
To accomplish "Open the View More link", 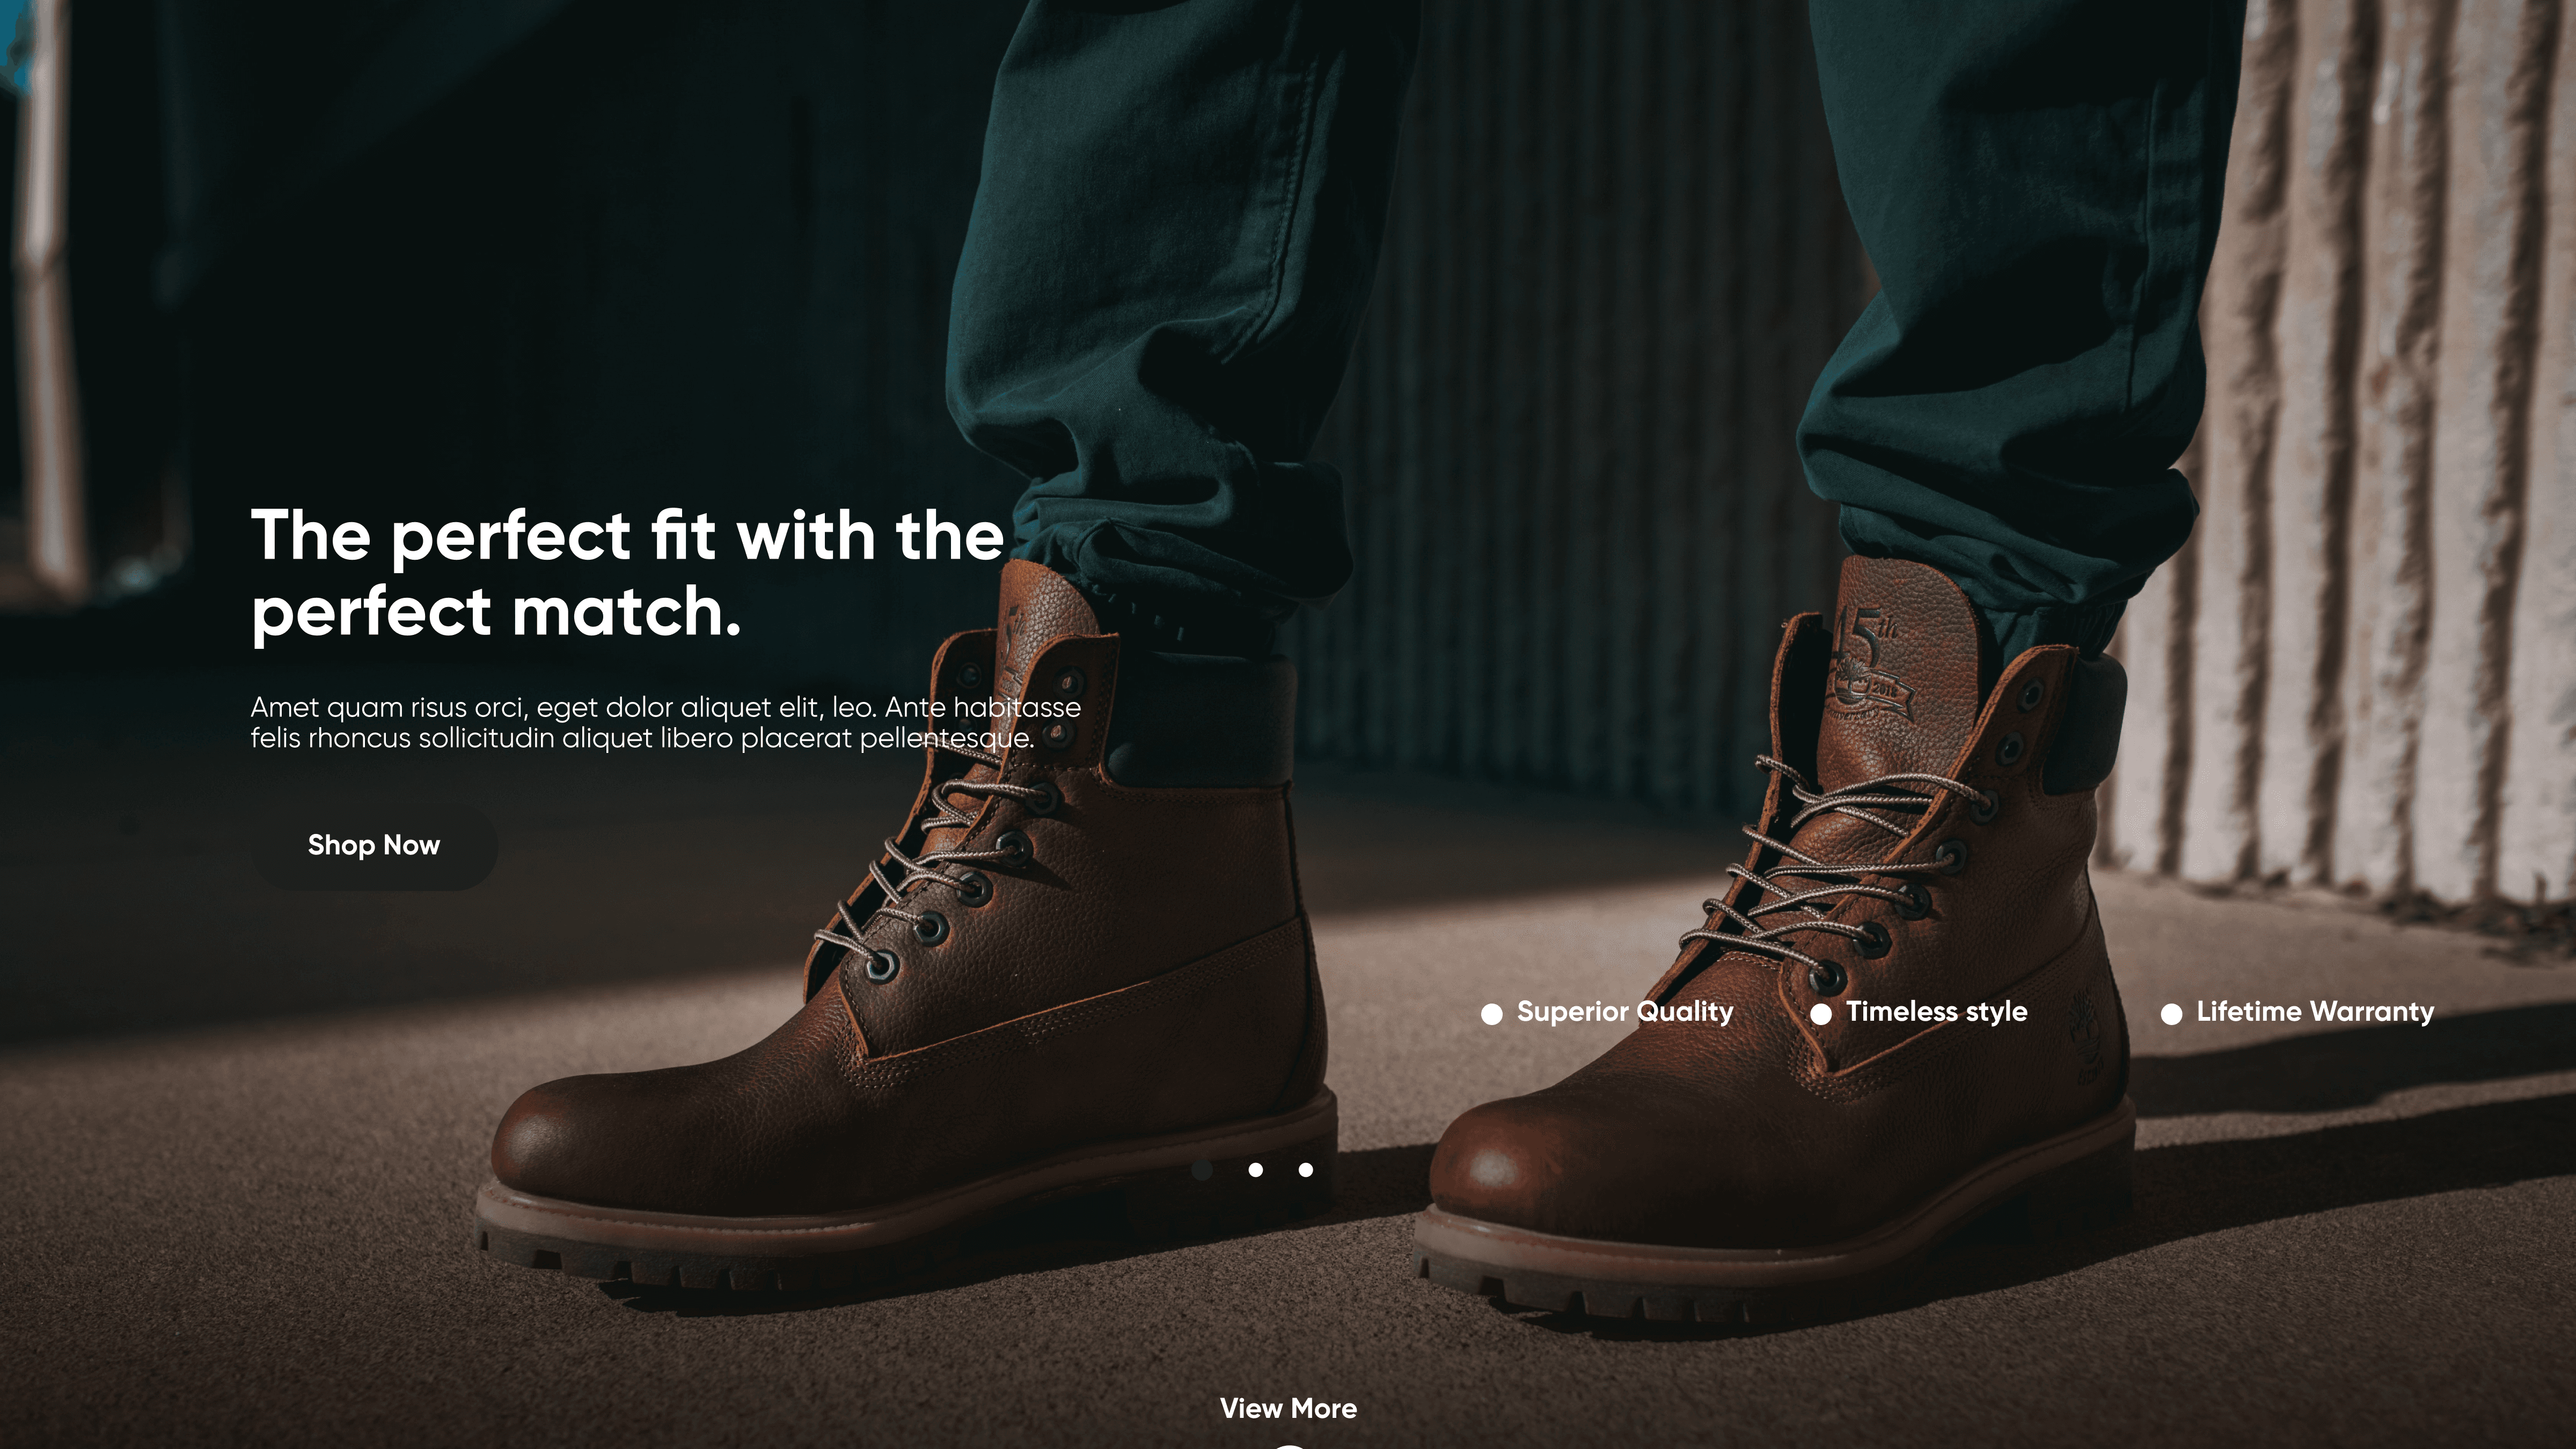I will point(1288,1409).
